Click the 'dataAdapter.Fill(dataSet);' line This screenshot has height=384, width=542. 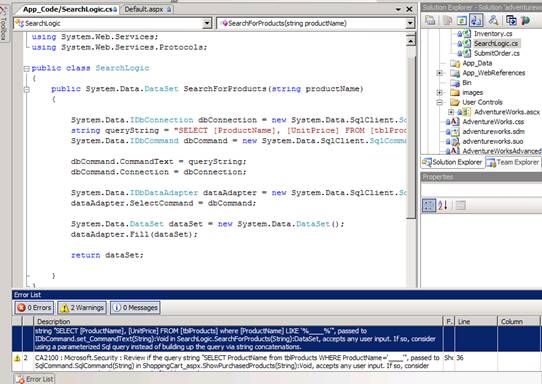[134, 234]
